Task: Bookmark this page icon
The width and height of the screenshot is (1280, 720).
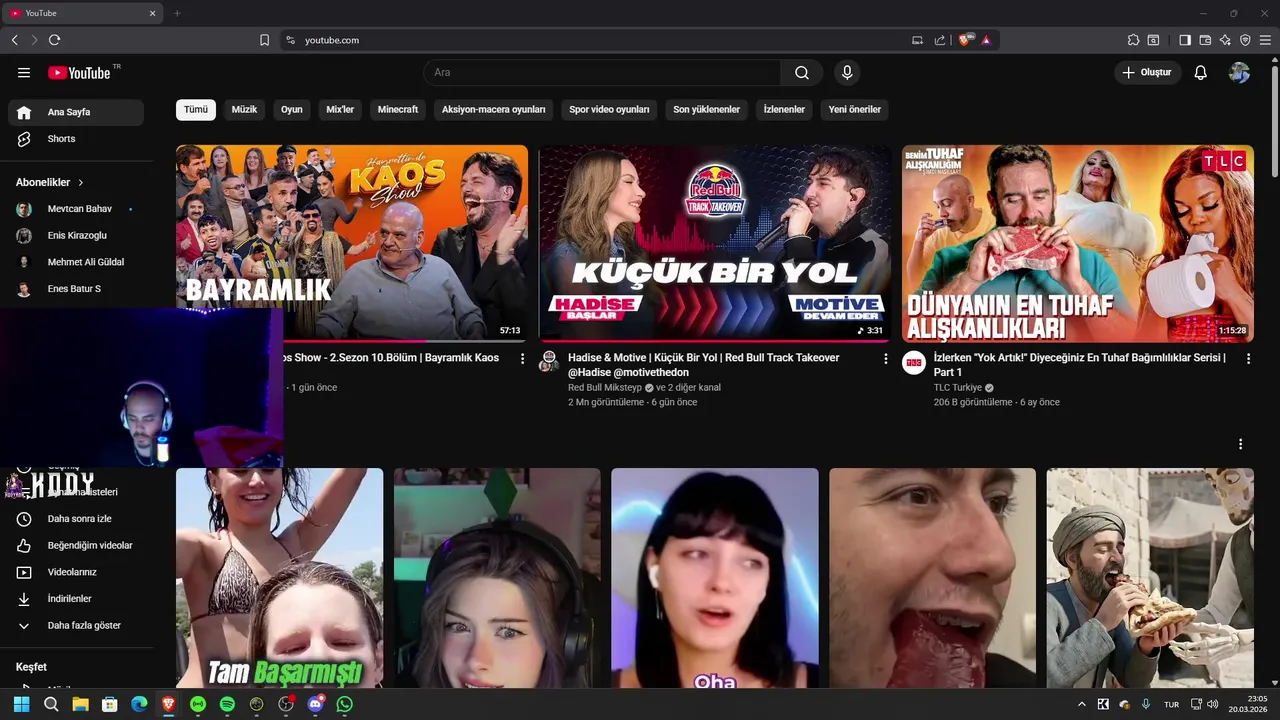Action: pyautogui.click(x=264, y=40)
